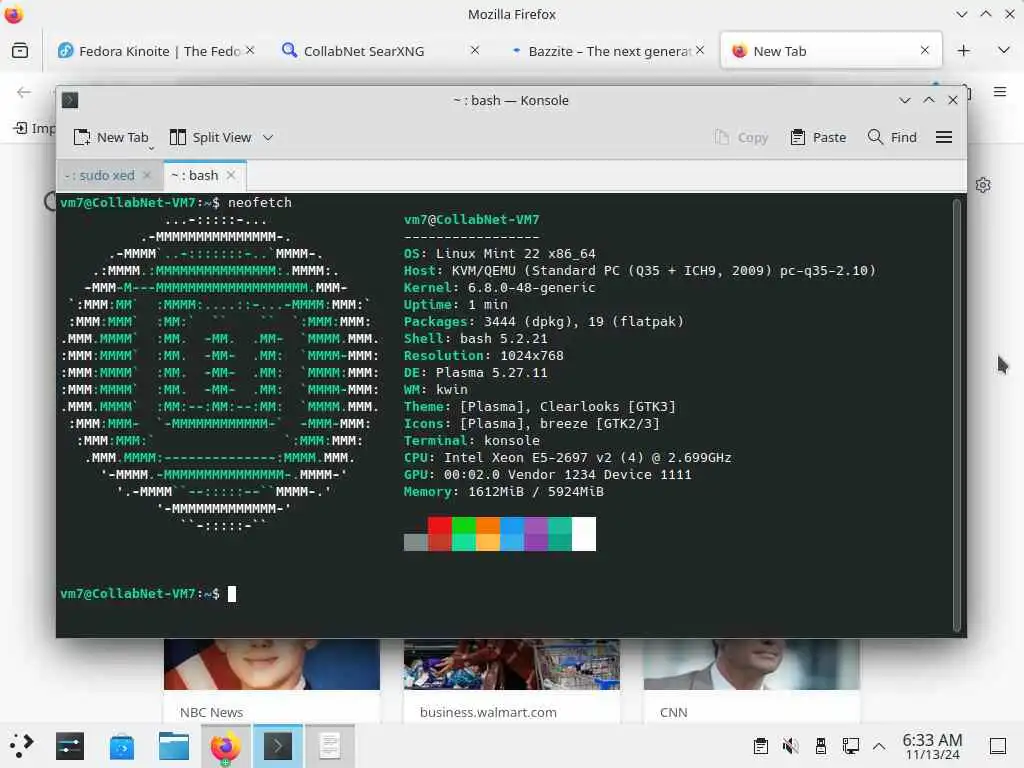The width and height of the screenshot is (1024, 768).
Task: Open the business.walmart.com sponsored thumbnail
Action: click(x=511, y=664)
